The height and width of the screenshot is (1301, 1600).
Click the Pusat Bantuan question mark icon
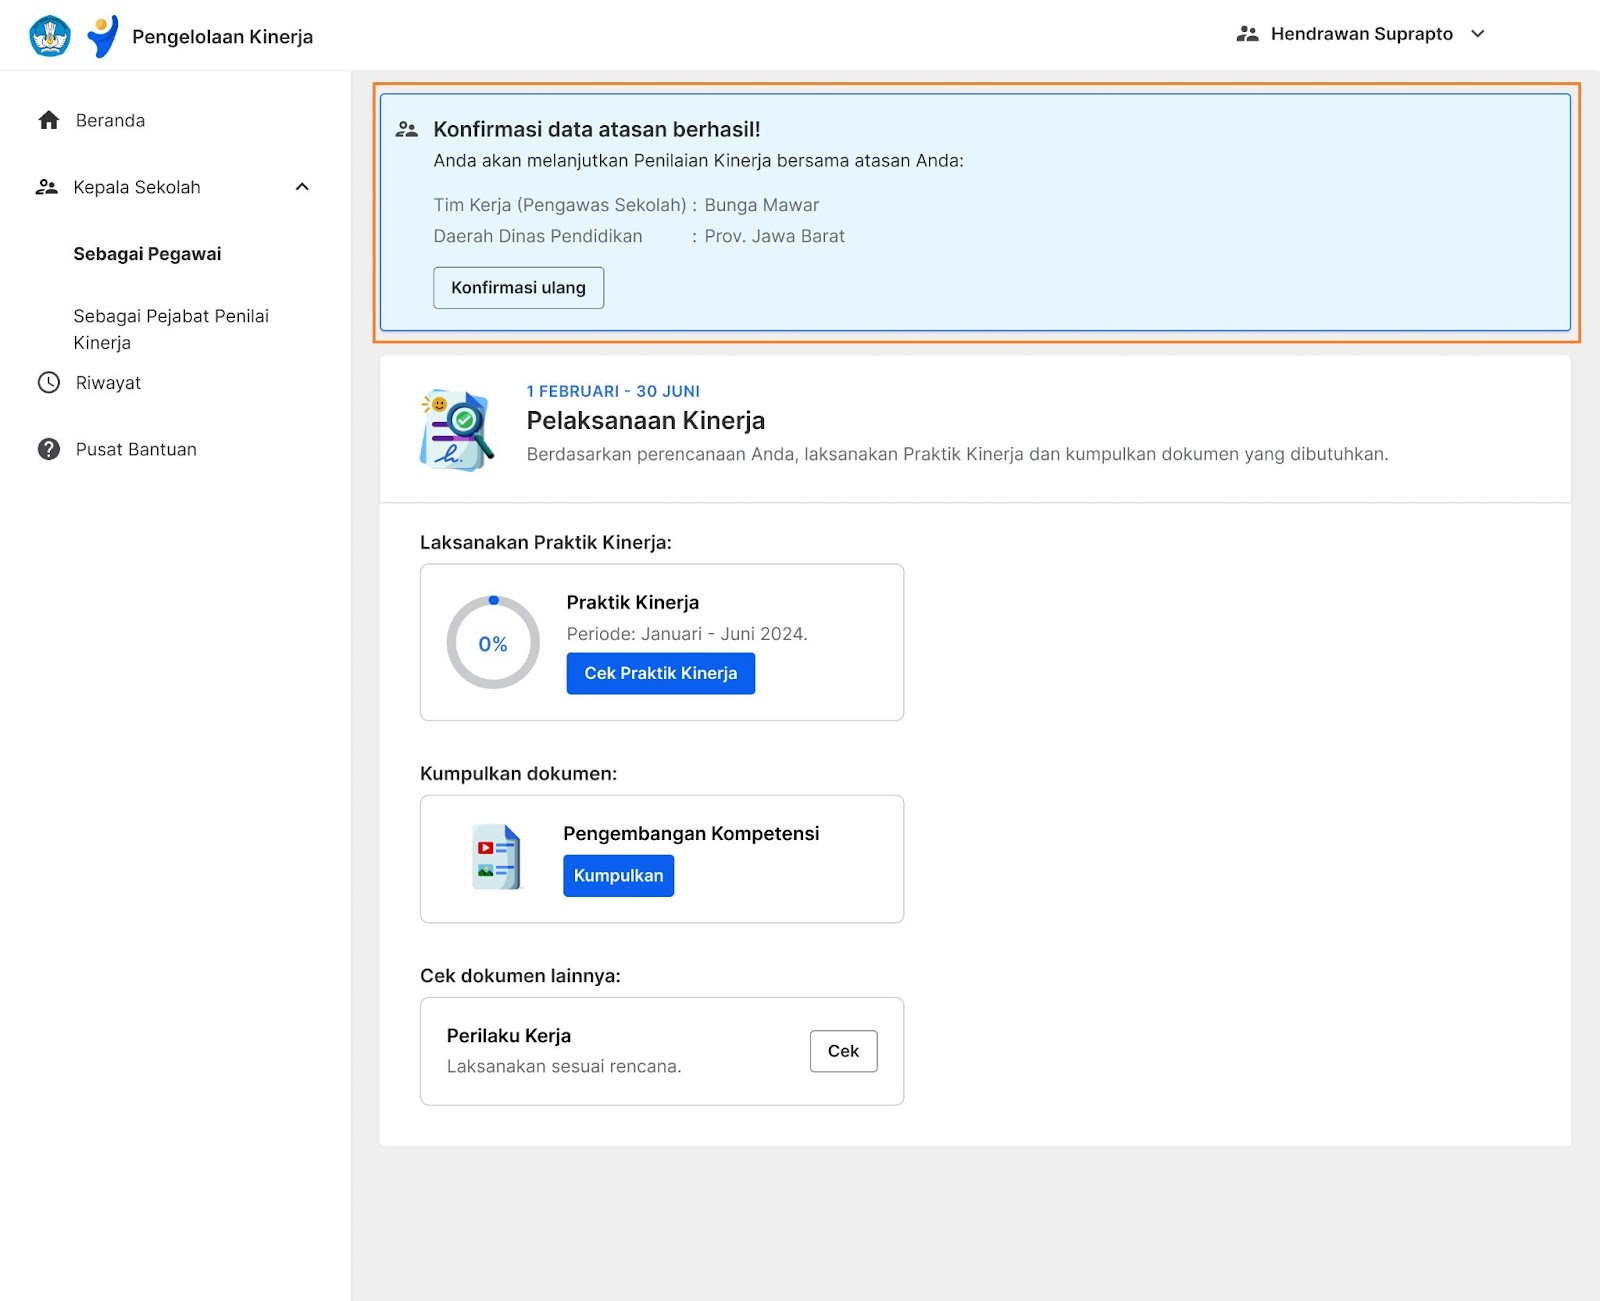click(x=49, y=449)
